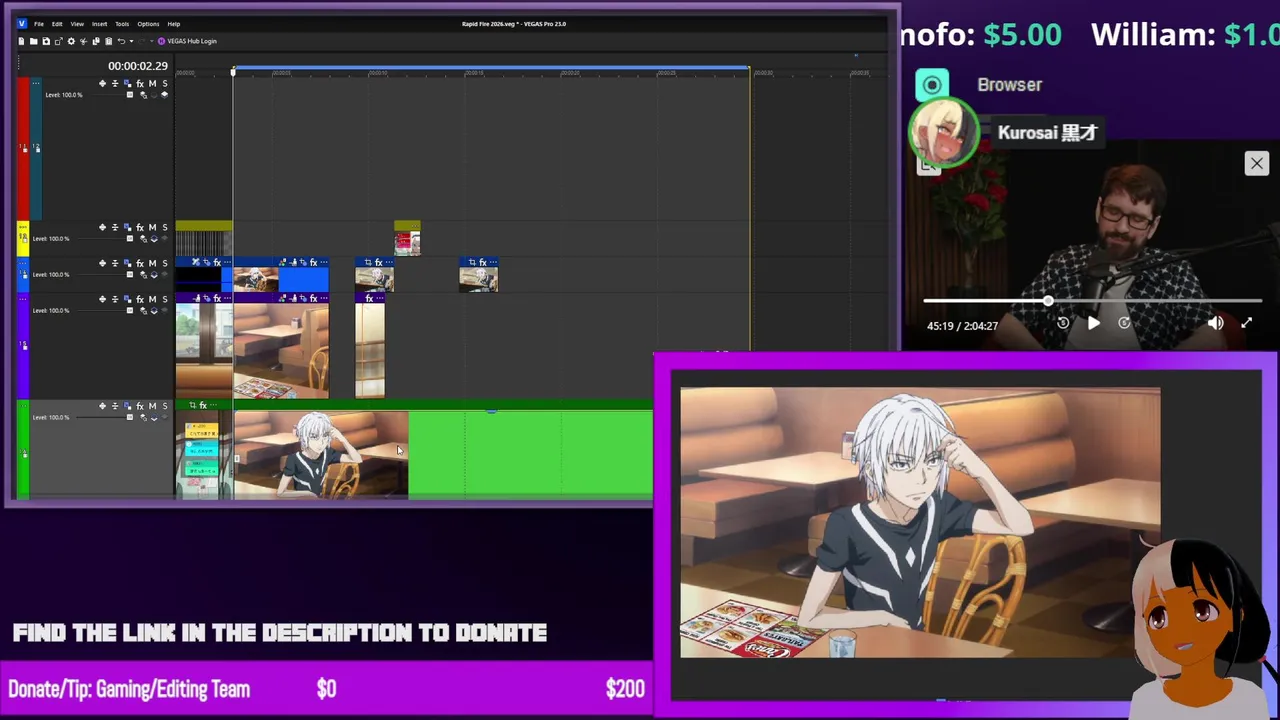This screenshot has height=720, width=1280.
Task: Open Track FX on the purple track
Action: 140,300
